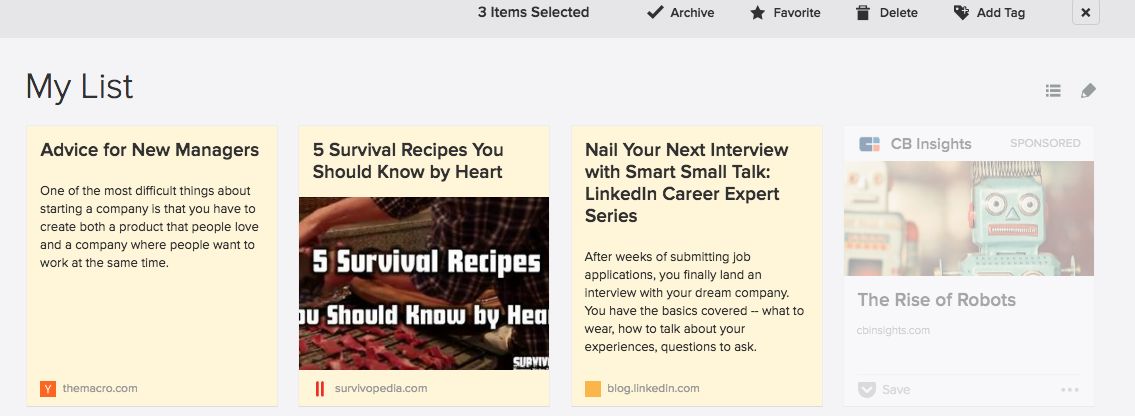Viewport: 1135px width, 416px height.
Task: Click the Delete trash can icon
Action: (862, 12)
